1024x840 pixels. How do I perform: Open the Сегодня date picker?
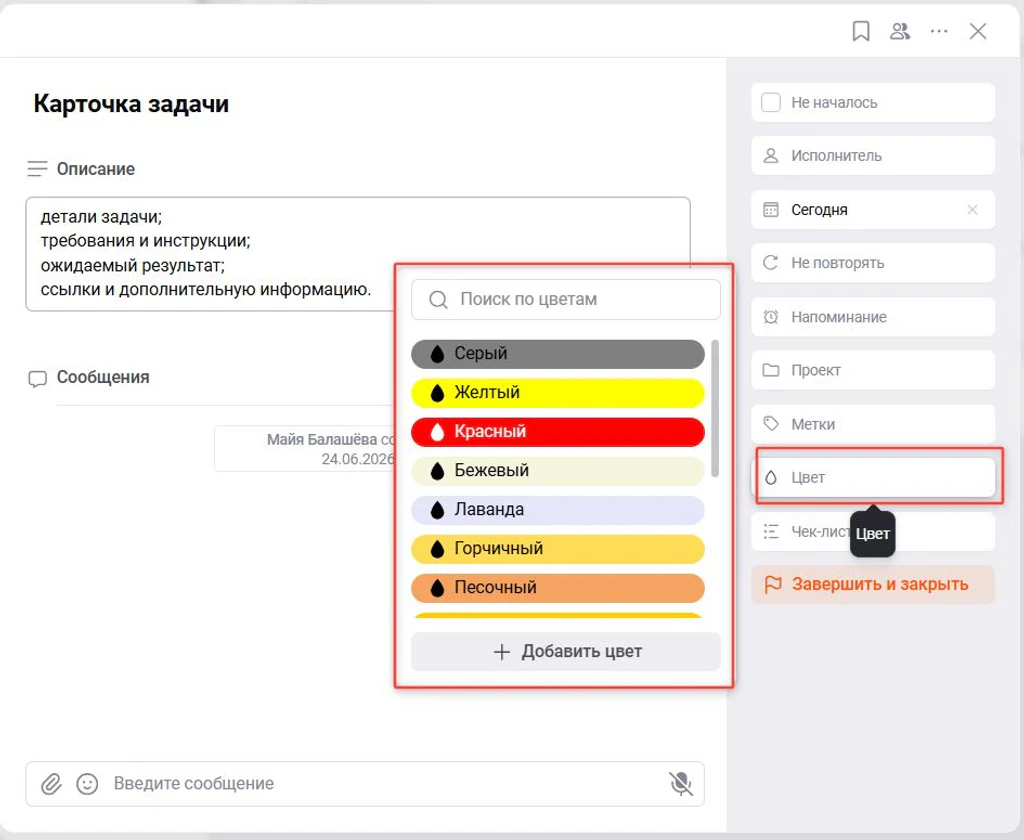tap(872, 210)
